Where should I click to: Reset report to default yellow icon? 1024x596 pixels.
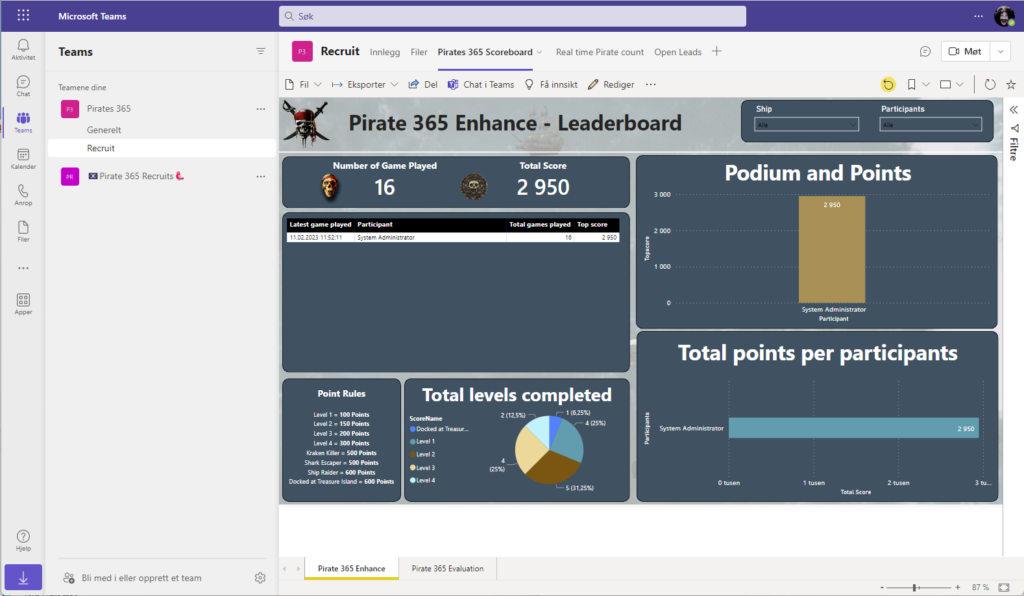[888, 84]
